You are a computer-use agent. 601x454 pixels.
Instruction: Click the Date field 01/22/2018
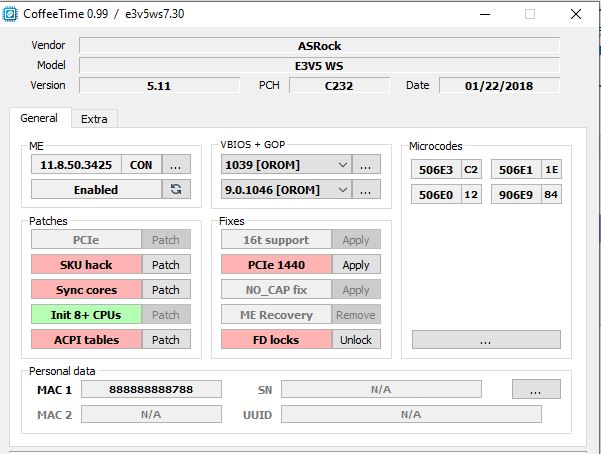tap(499, 86)
